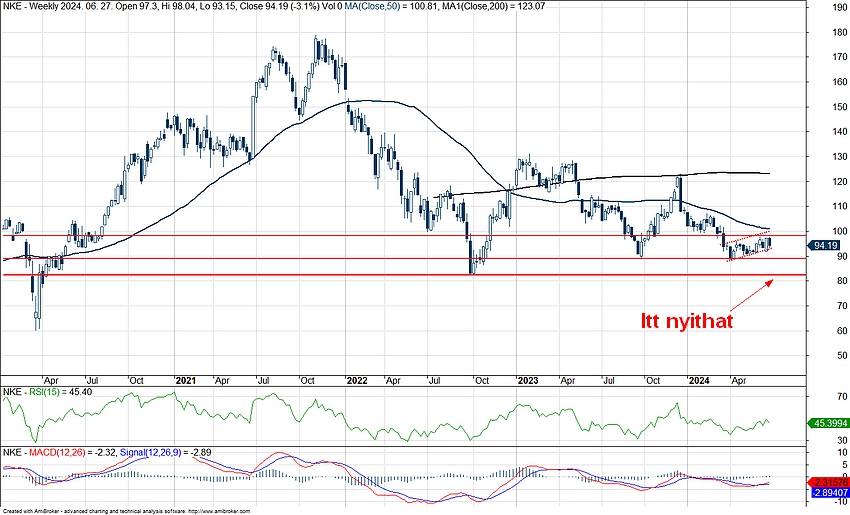Click the 'Itt nyithat' annotation text

pyautogui.click(x=687, y=320)
